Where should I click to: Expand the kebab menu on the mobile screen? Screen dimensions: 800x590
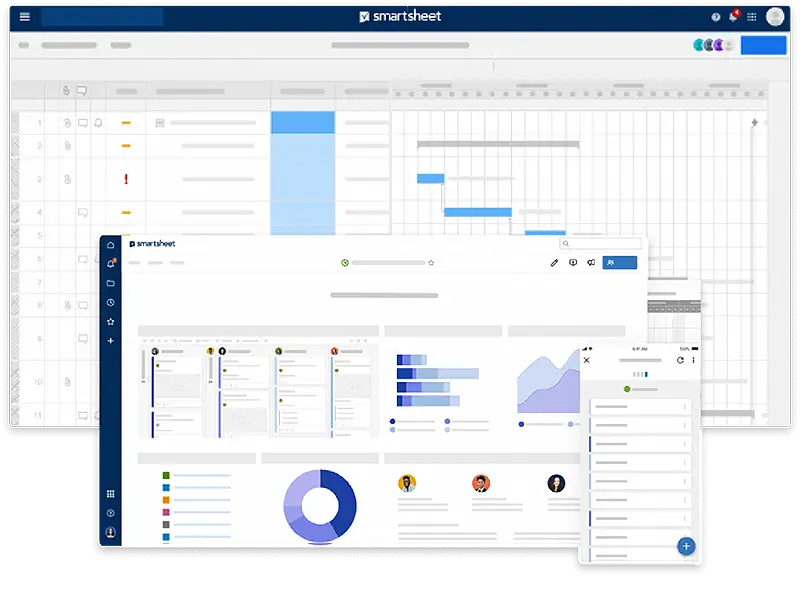point(694,360)
